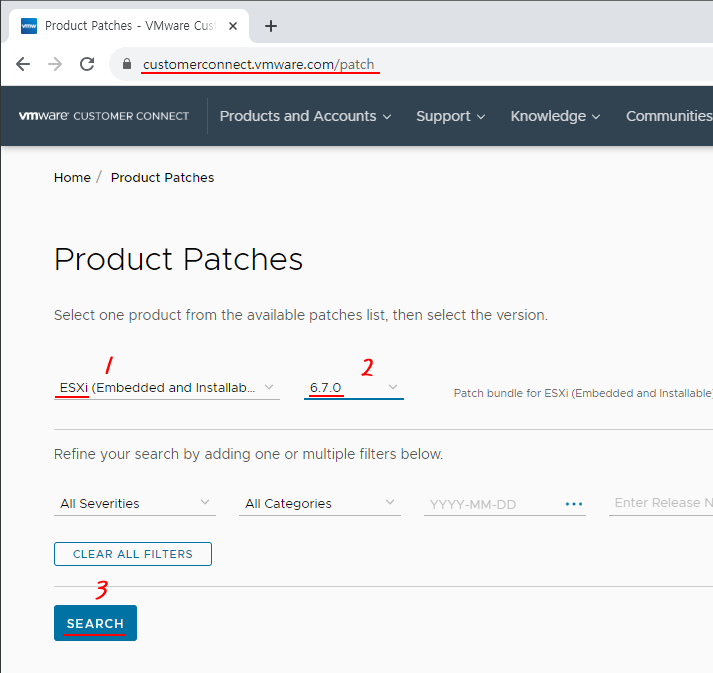The height and width of the screenshot is (673, 713).
Task: Open Products and Accounts menu
Action: (306, 116)
